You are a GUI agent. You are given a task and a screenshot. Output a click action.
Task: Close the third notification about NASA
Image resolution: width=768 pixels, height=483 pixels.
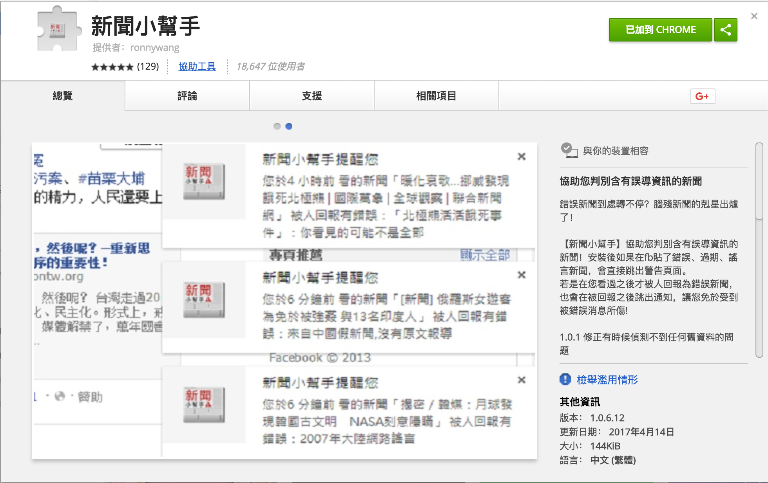(x=522, y=381)
